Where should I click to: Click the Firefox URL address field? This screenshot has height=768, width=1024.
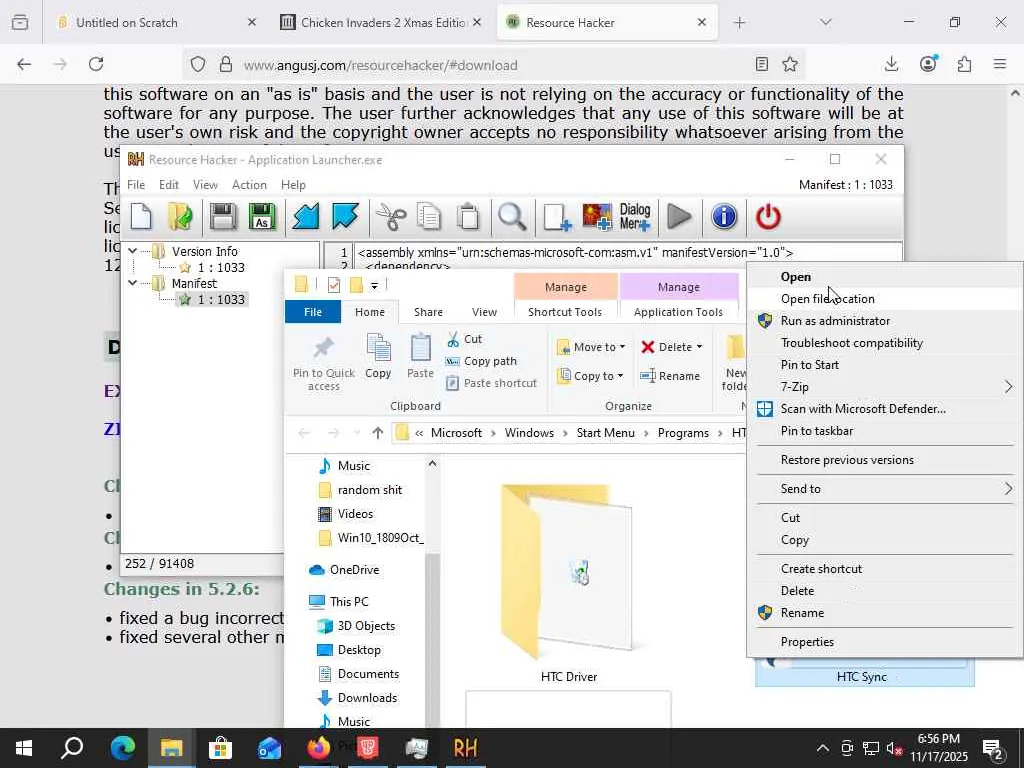coord(496,65)
